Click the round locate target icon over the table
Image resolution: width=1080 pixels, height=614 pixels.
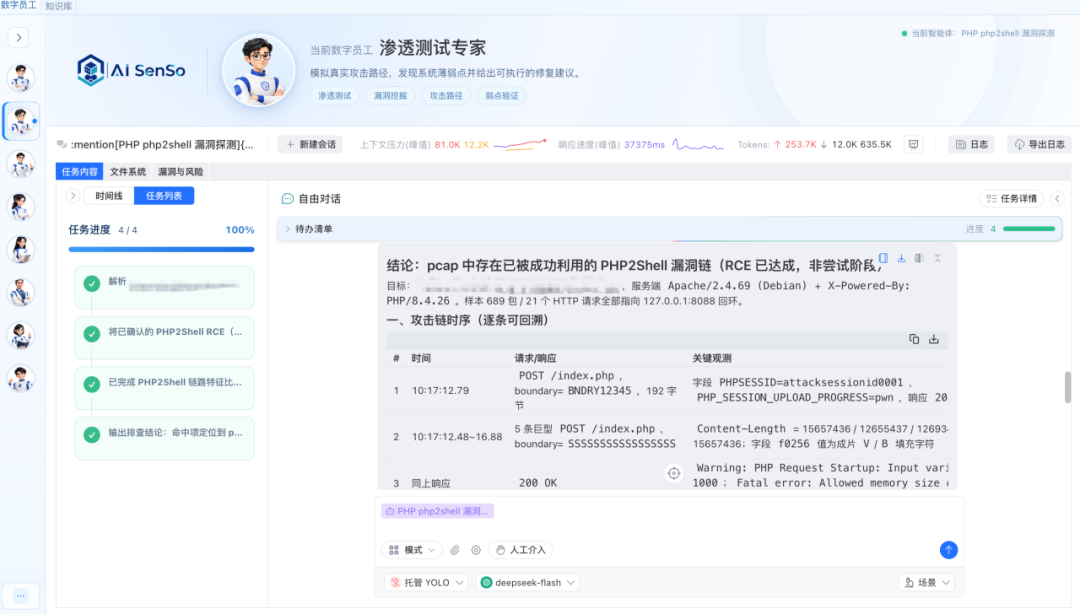(674, 473)
